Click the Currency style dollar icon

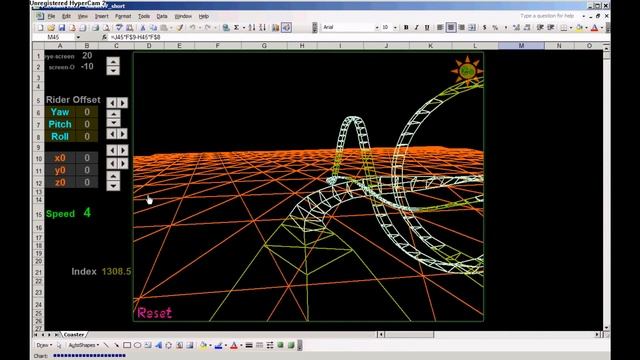coord(484,27)
